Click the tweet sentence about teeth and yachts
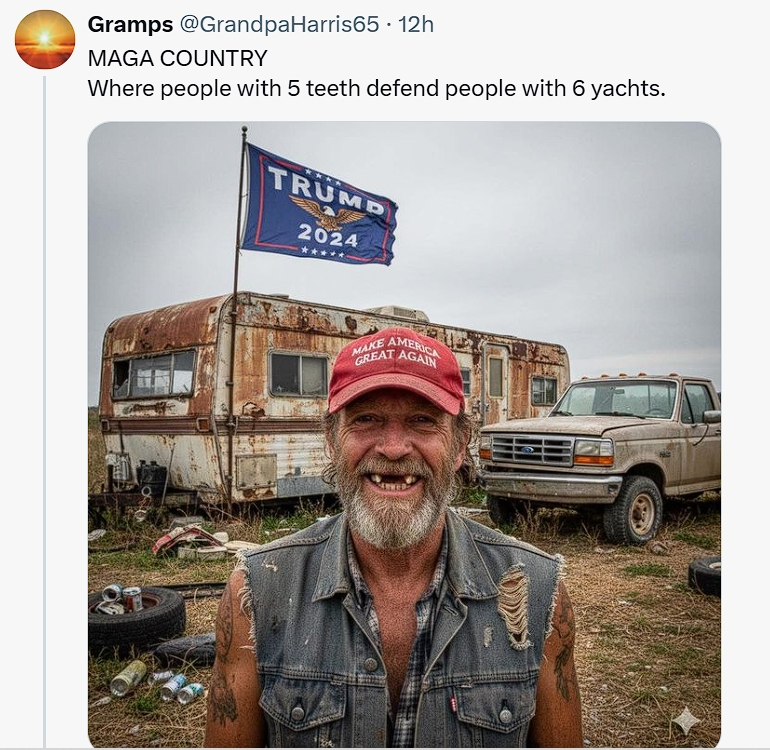This screenshot has width=770, height=750. click(376, 88)
